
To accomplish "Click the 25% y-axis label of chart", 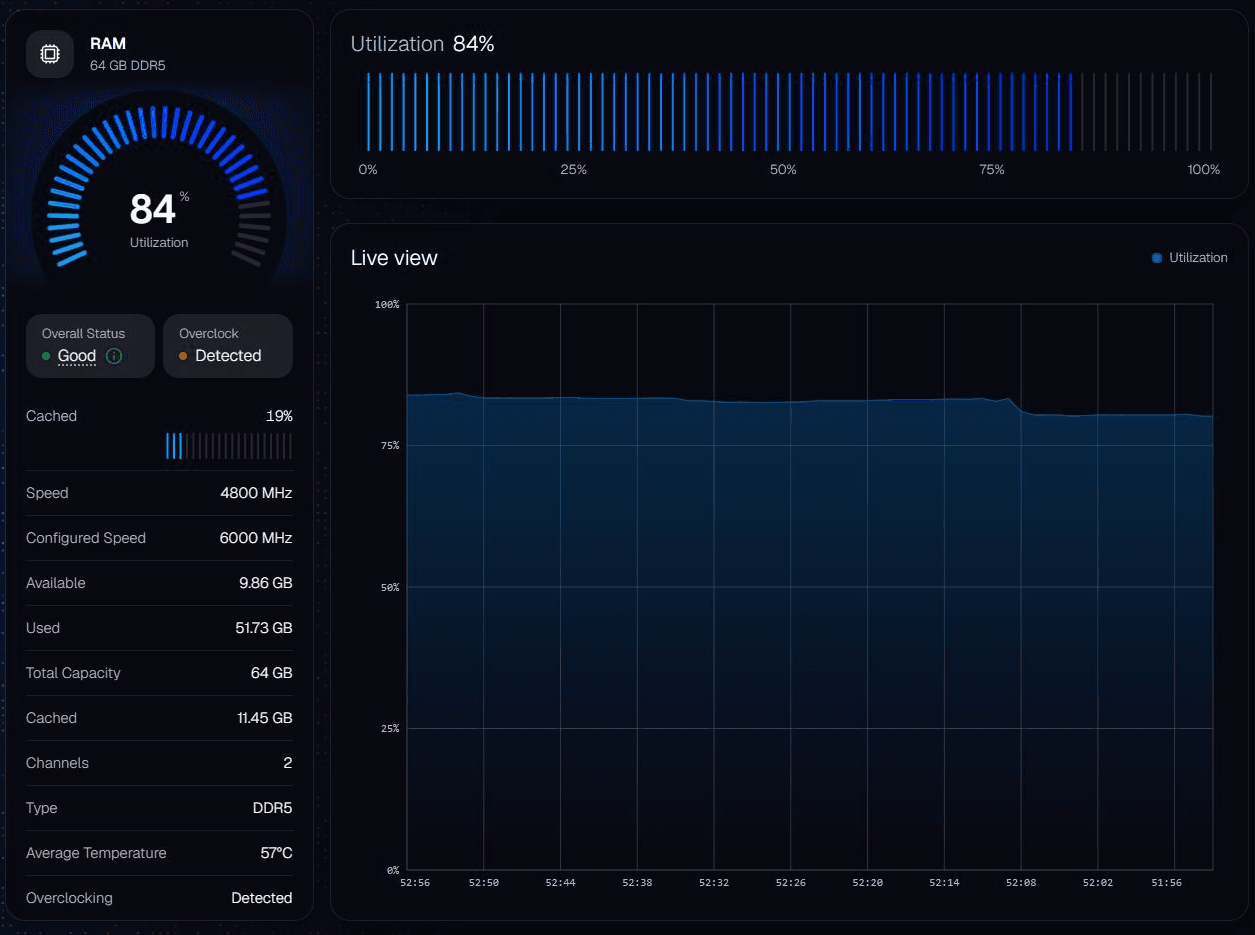I will (x=388, y=728).
